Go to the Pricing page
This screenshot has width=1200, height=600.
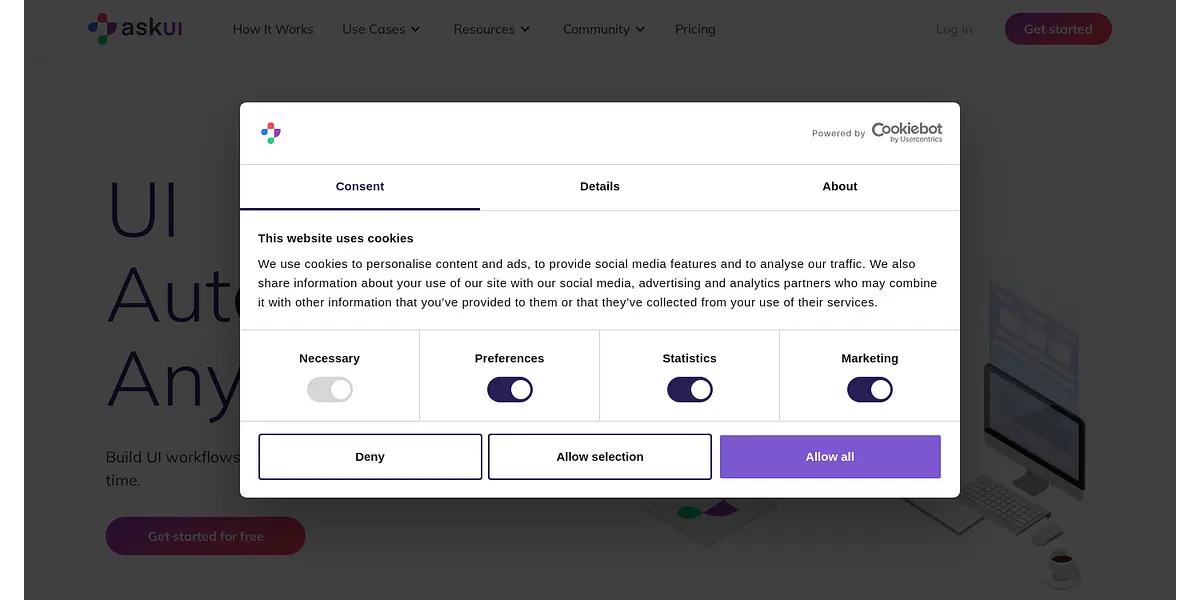tap(695, 30)
